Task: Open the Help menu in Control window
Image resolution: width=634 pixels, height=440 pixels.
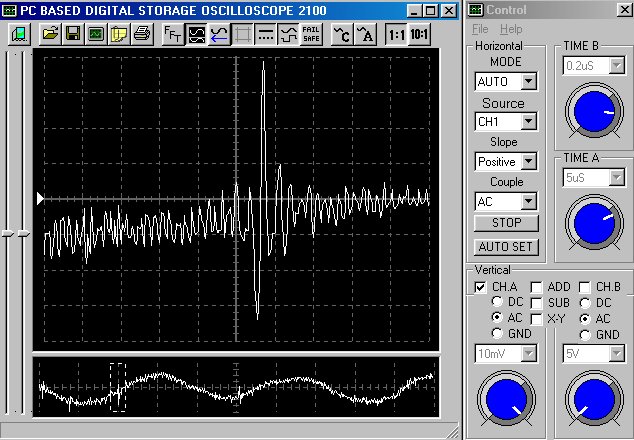Action: coord(510,29)
